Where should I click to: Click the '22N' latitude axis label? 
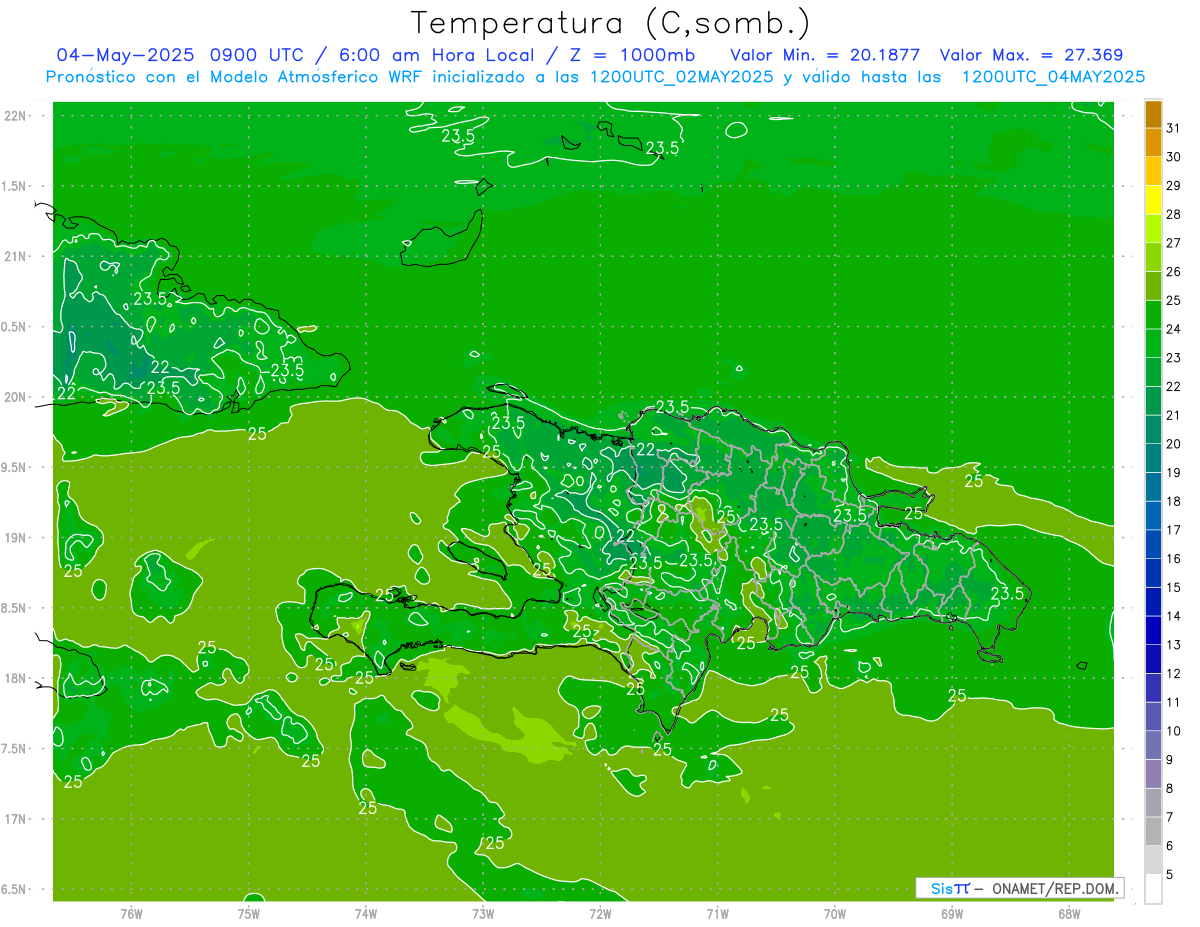17,116
